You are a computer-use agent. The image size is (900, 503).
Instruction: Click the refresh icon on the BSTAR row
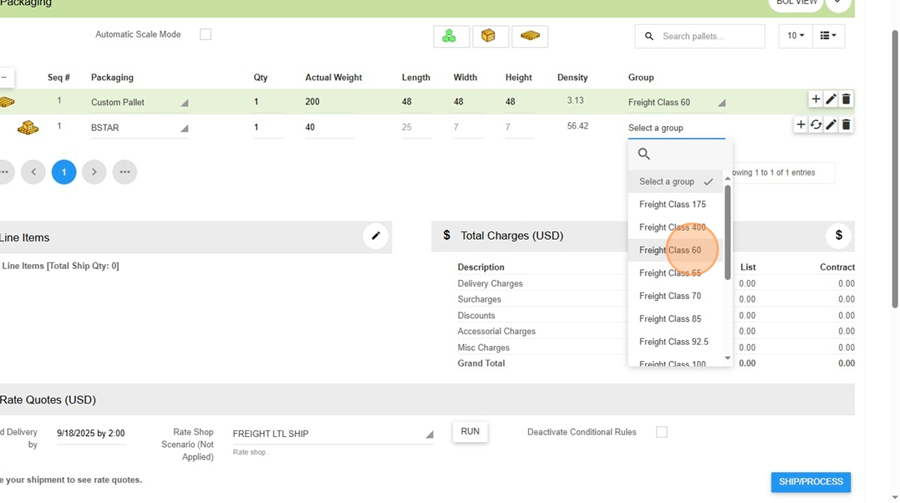816,125
